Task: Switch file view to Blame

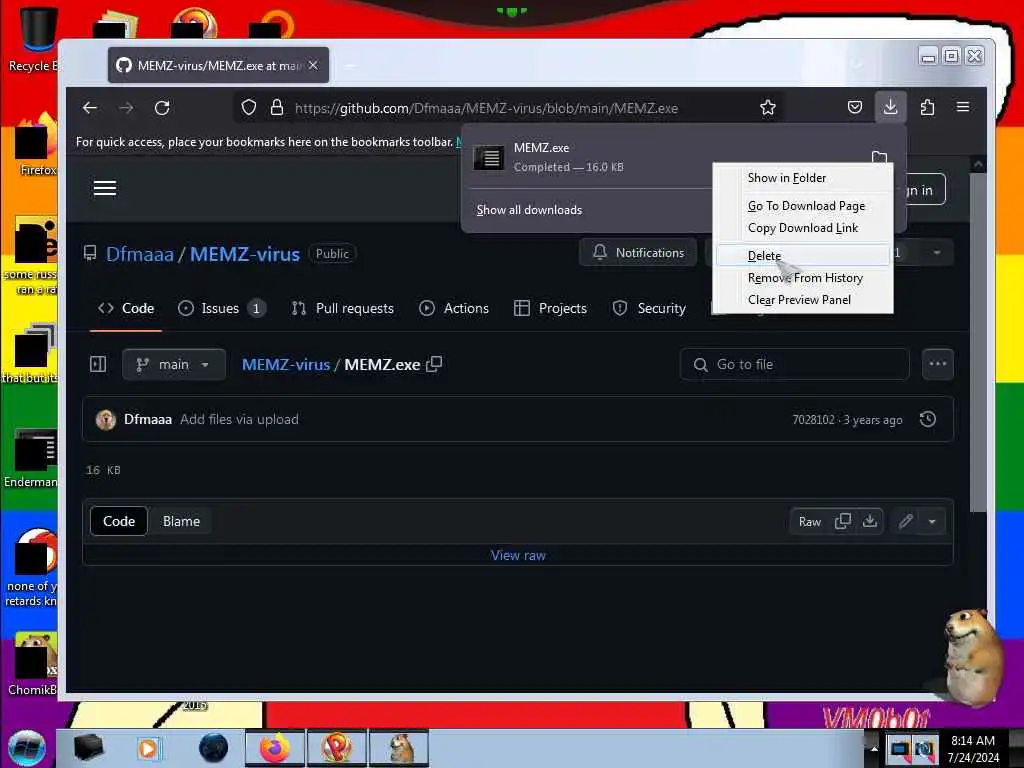Action: [x=181, y=521]
